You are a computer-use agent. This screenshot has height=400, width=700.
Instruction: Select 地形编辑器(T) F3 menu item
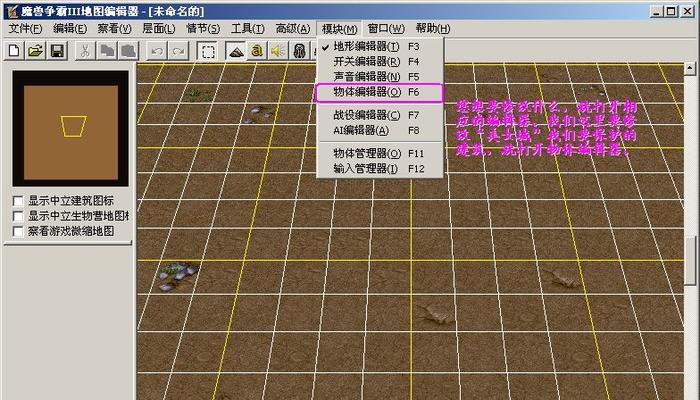(380, 46)
